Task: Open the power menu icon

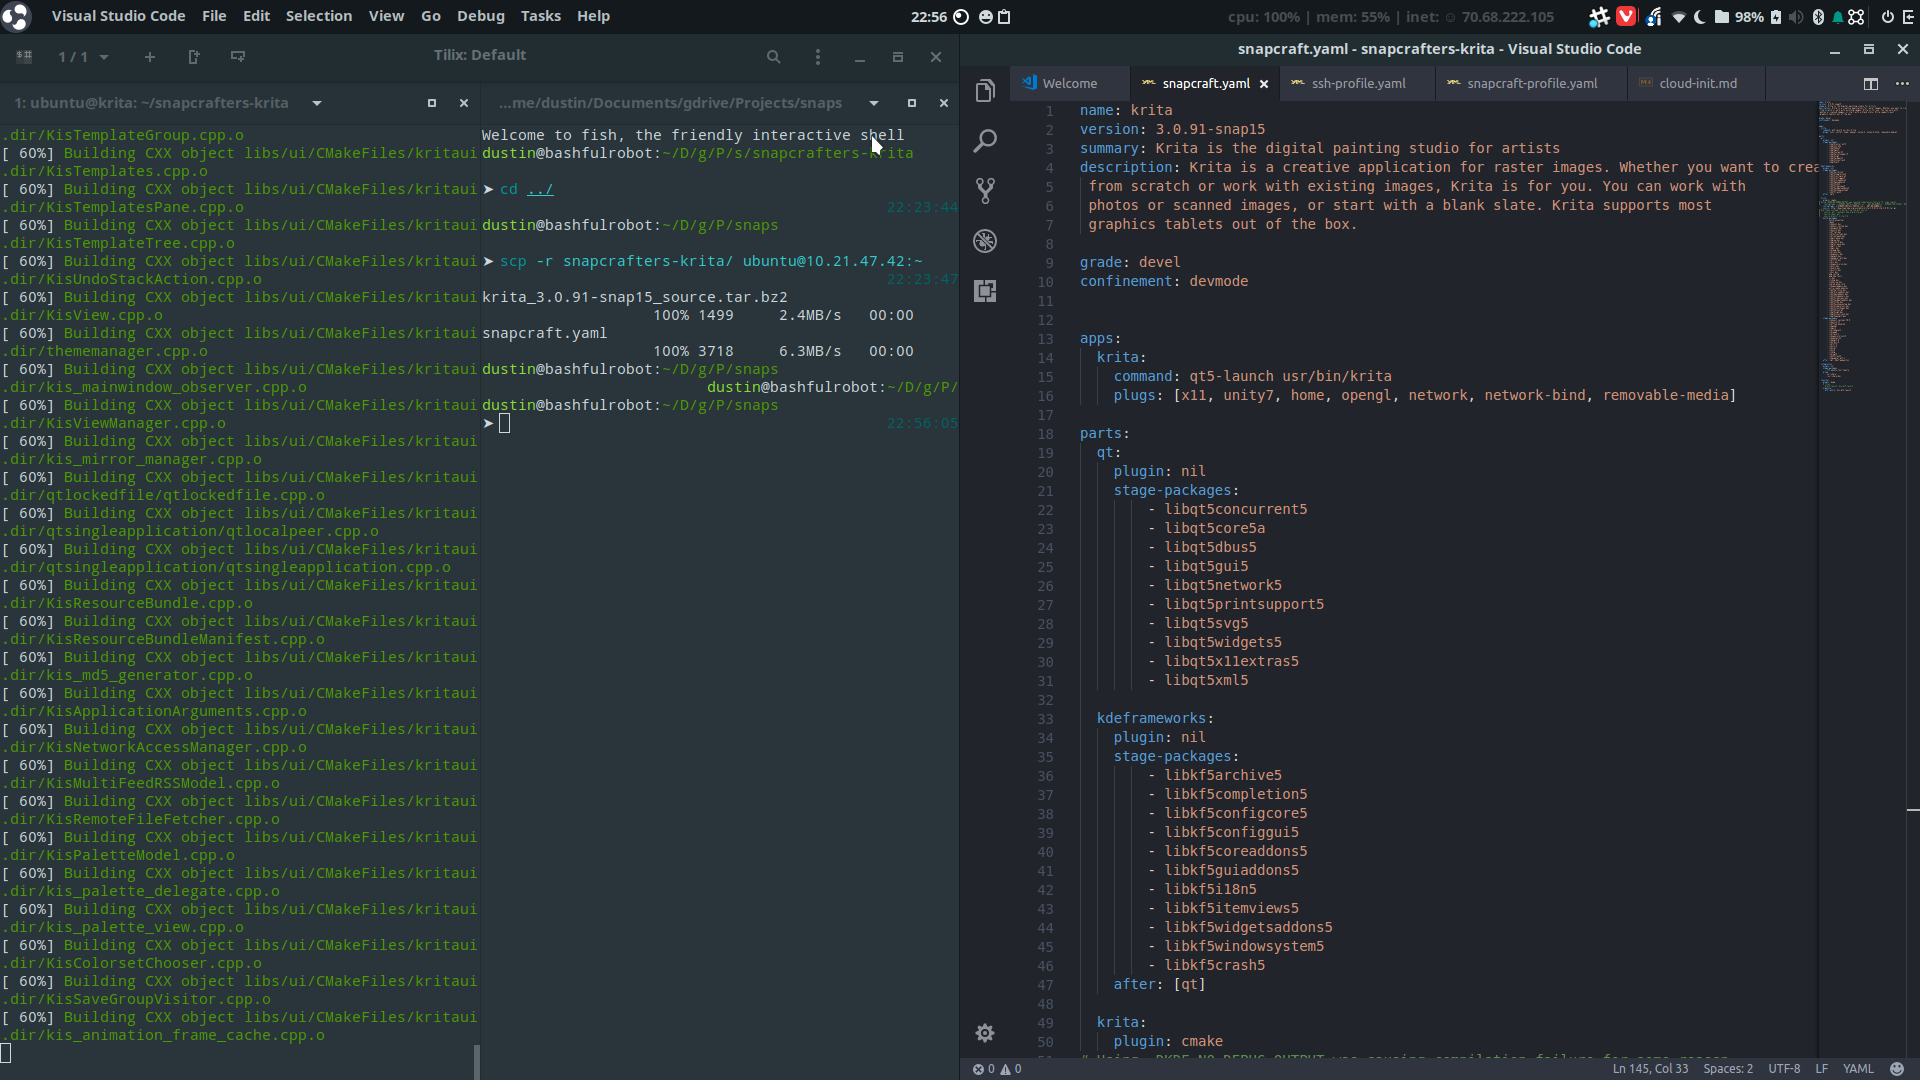Action: point(1887,16)
